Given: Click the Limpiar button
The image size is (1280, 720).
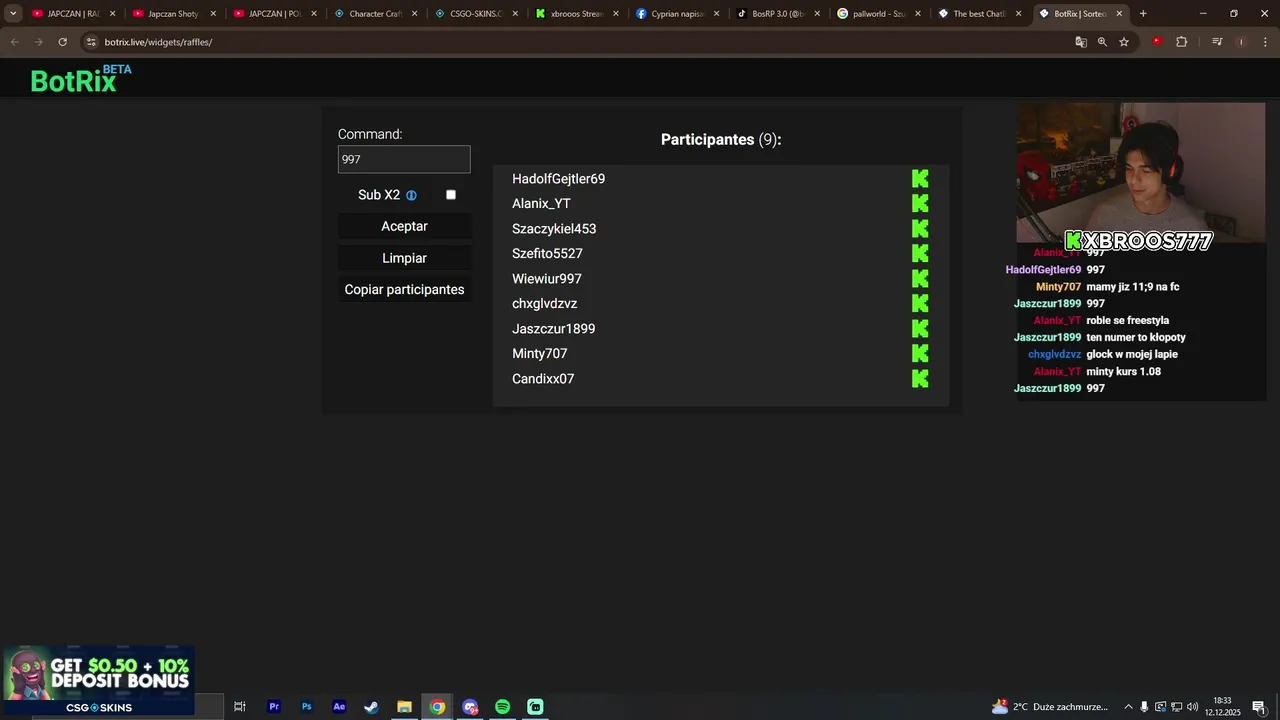Looking at the screenshot, I should click(x=404, y=258).
